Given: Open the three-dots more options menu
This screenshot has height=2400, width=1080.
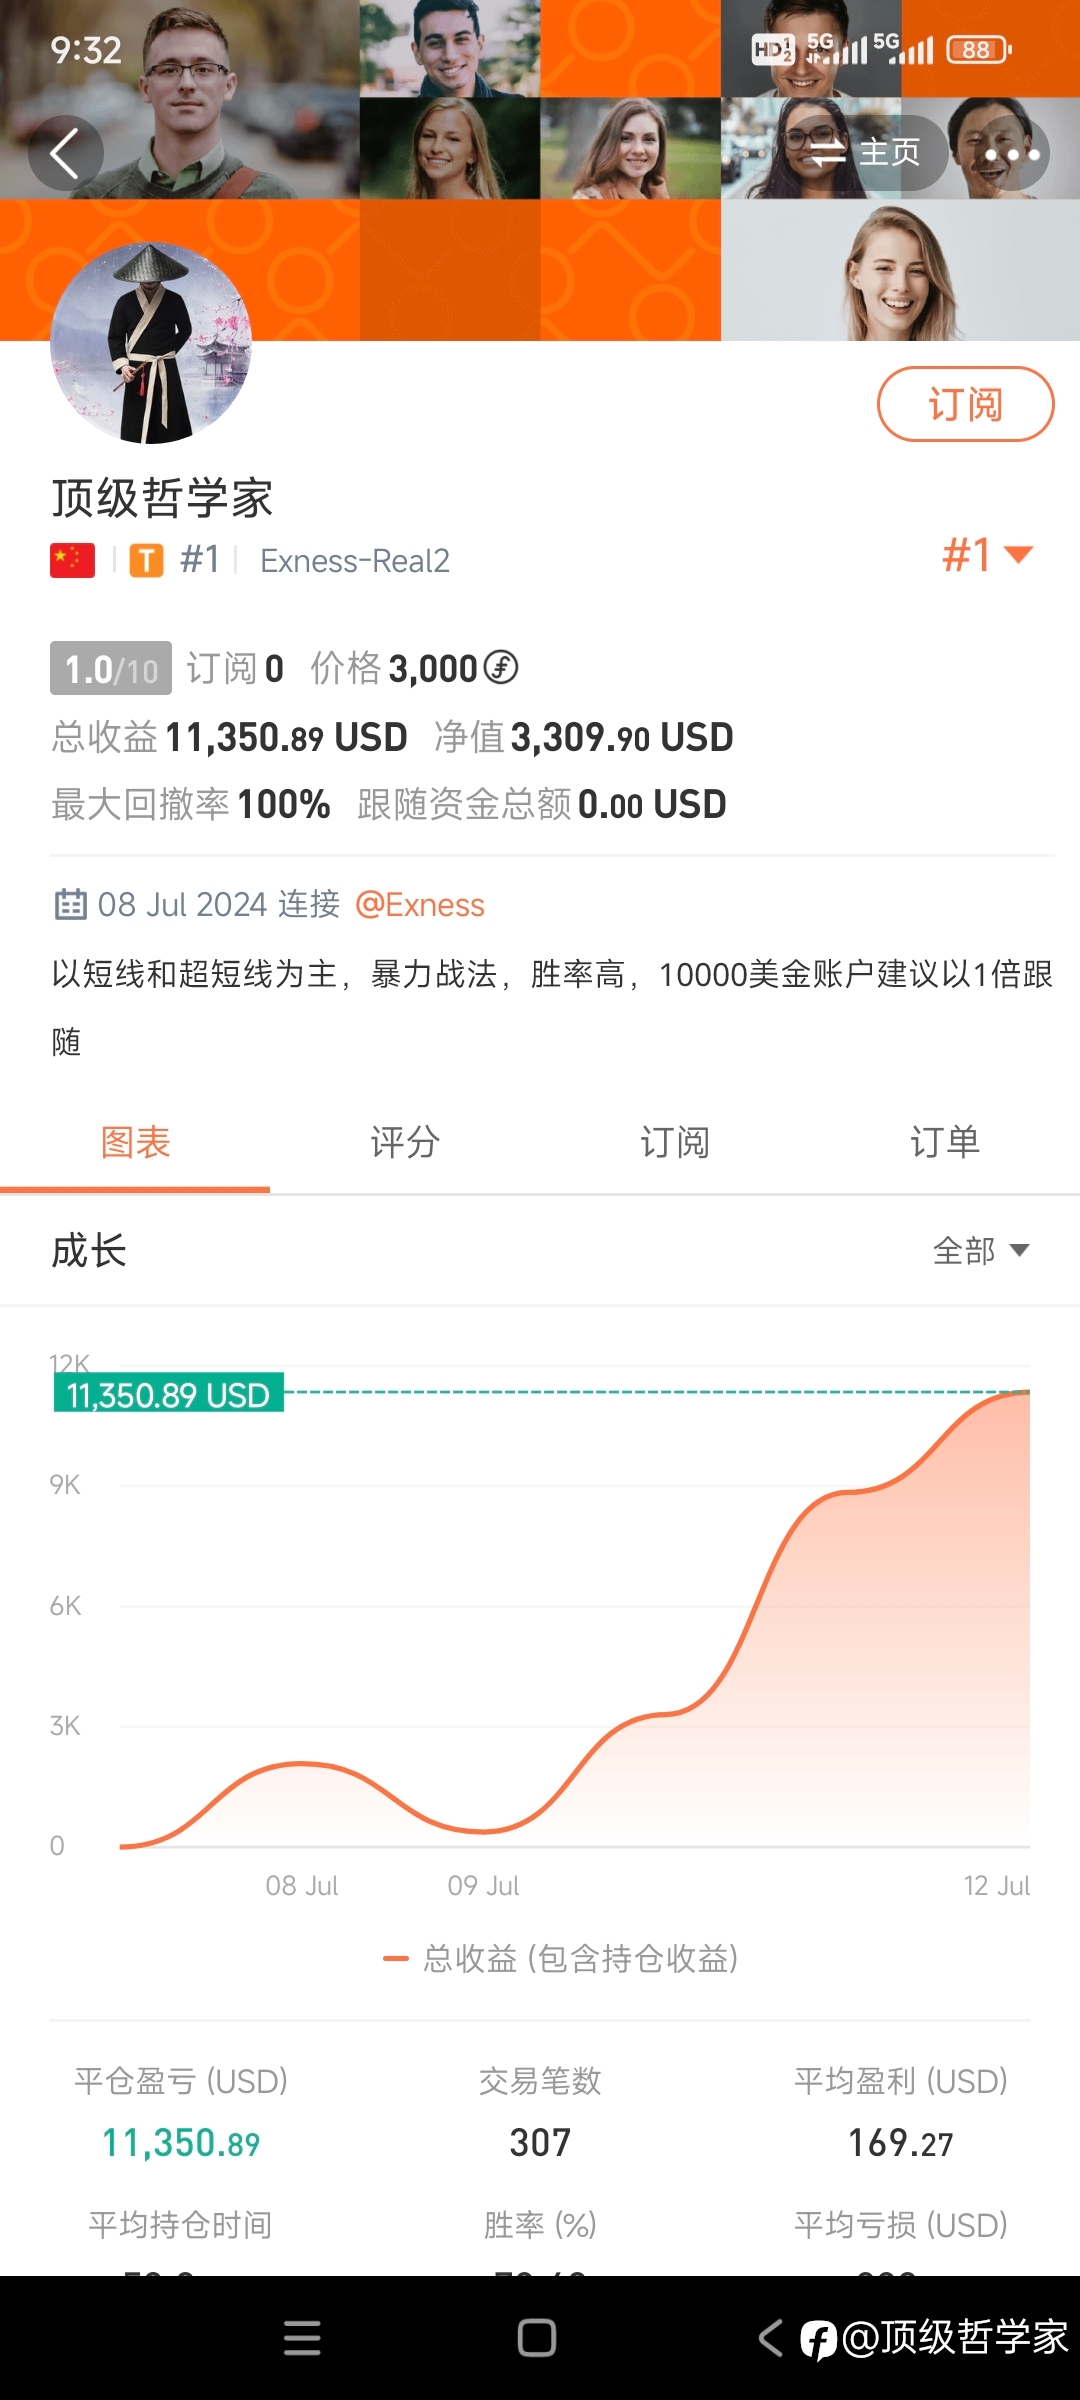Looking at the screenshot, I should click(1011, 154).
